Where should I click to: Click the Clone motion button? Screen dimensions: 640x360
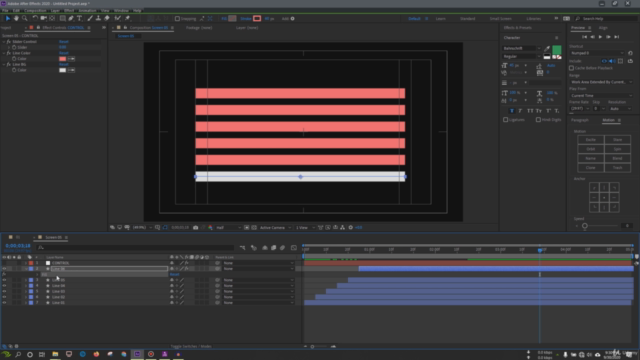click(x=591, y=168)
